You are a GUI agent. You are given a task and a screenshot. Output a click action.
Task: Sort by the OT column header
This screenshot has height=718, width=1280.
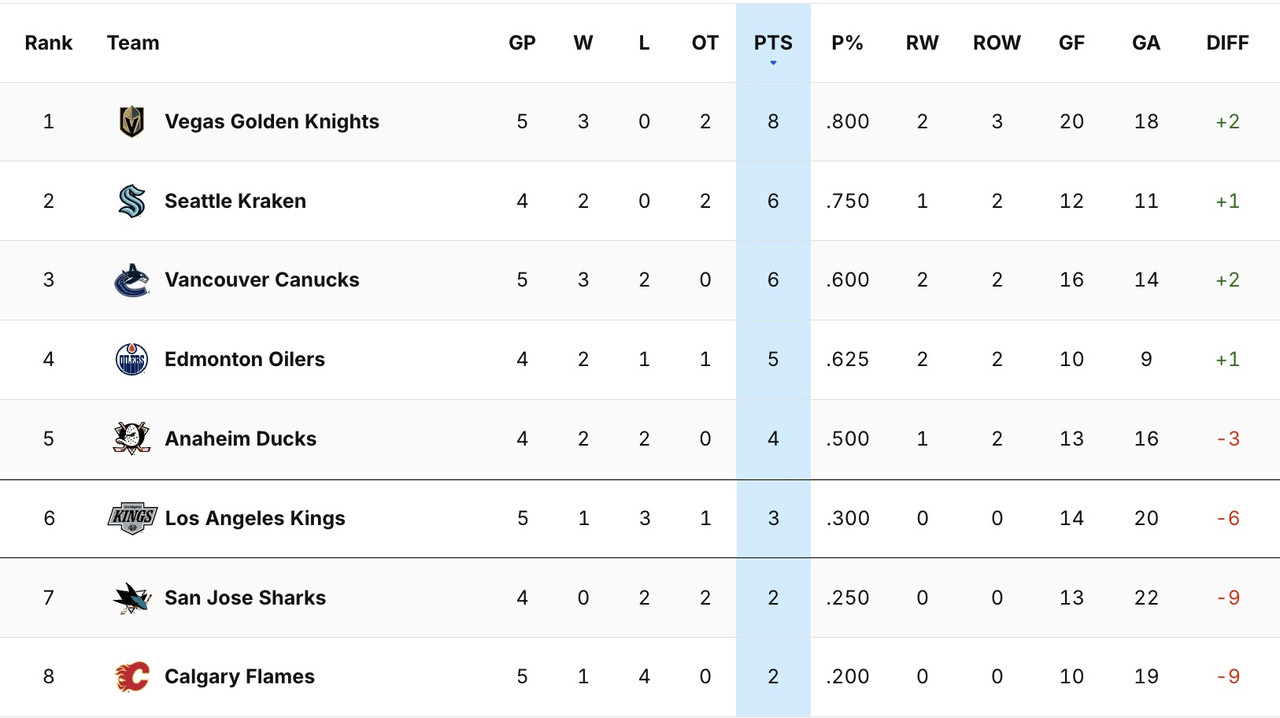tap(705, 43)
